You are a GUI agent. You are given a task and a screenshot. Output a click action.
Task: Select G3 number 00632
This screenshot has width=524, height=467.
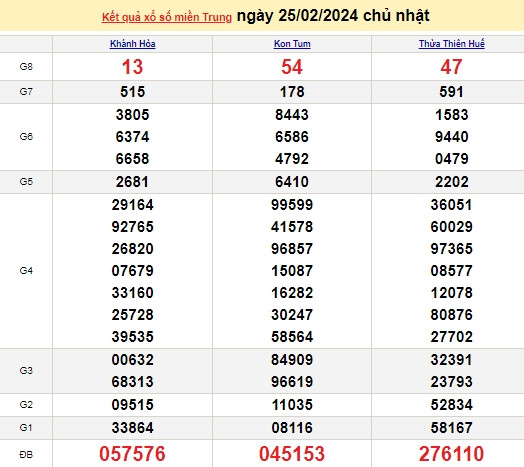tap(133, 360)
